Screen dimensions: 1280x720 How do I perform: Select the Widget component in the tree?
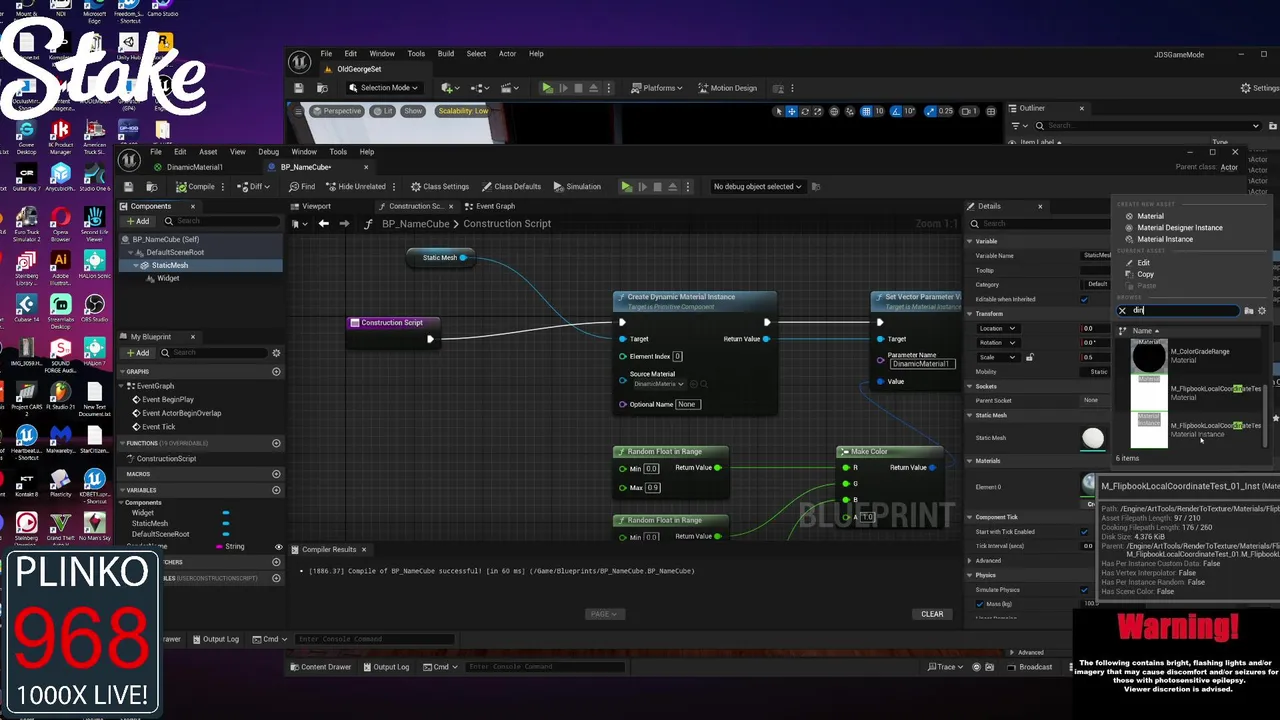pyautogui.click(x=167, y=278)
